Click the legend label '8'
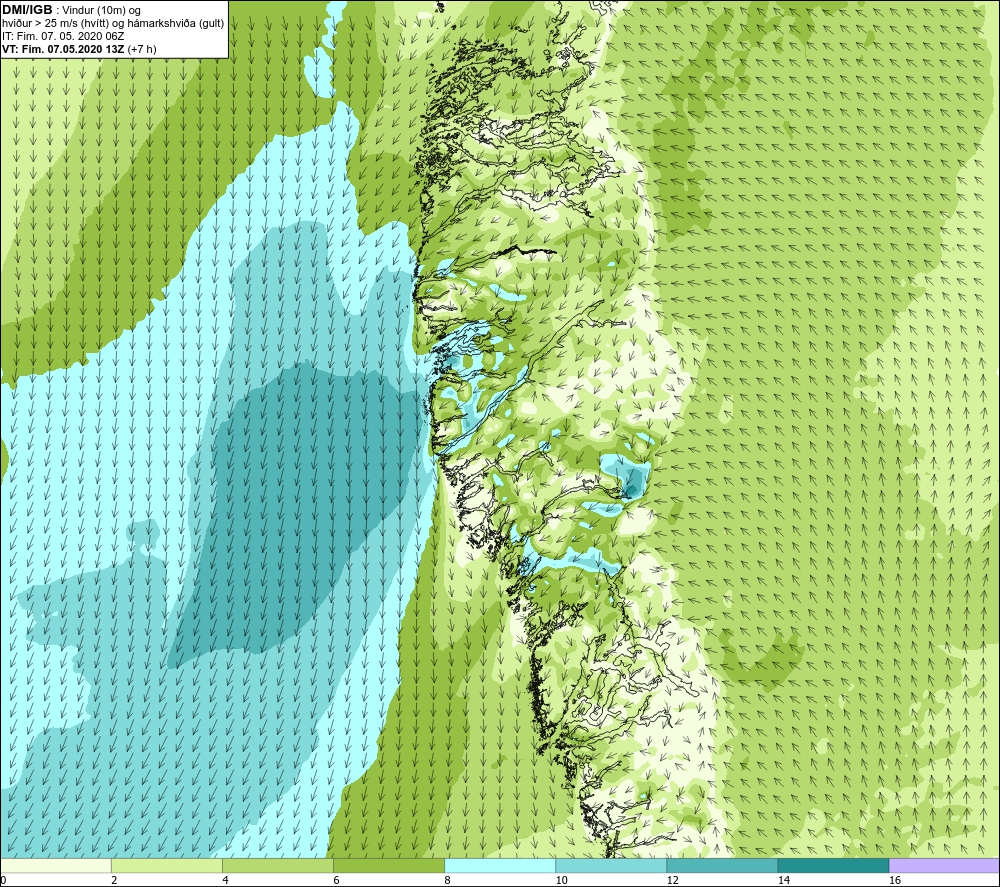1000x887 pixels. click(447, 881)
